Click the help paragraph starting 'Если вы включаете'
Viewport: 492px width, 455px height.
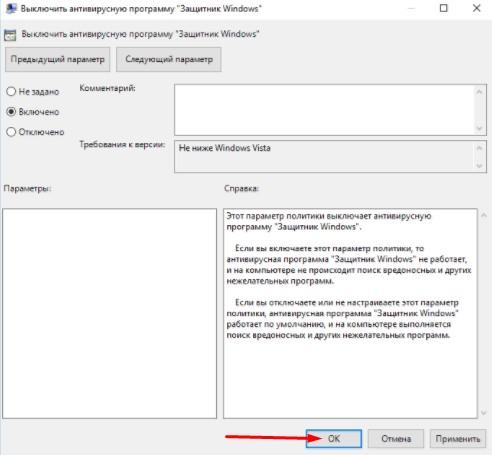[x=349, y=265]
